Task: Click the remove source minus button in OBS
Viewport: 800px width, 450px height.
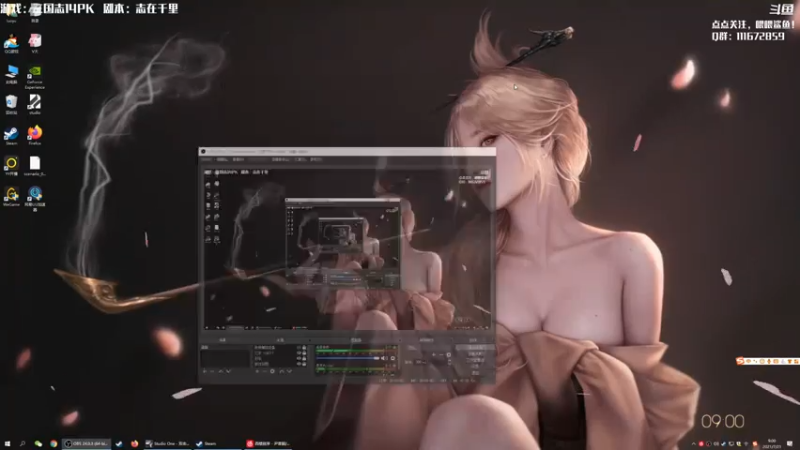Action: (264, 371)
